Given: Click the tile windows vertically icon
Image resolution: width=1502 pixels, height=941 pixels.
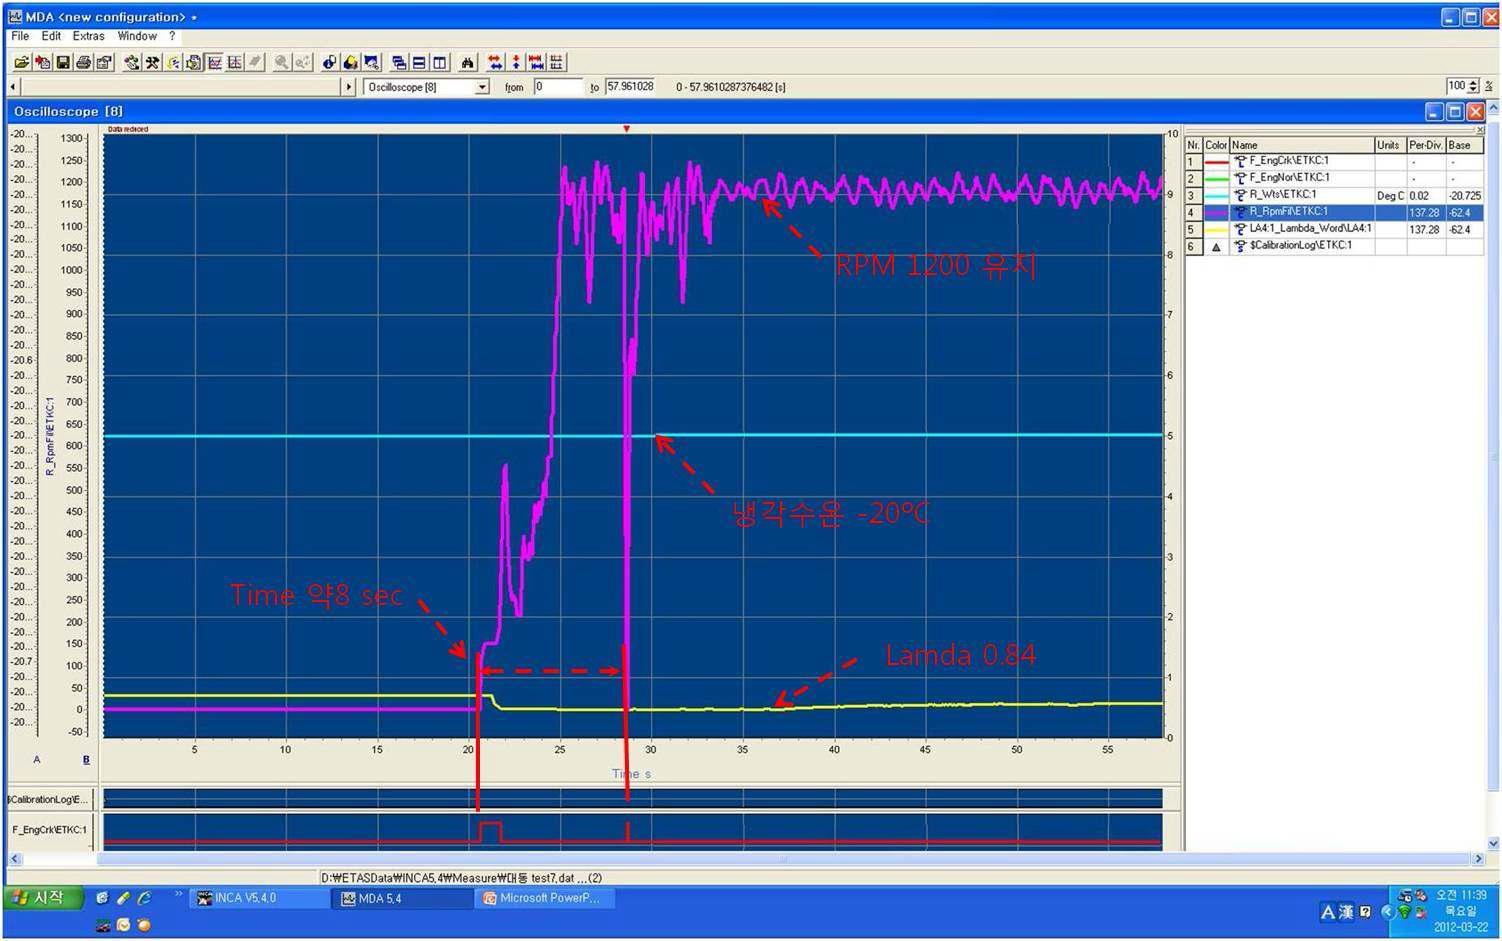Looking at the screenshot, I should tap(440, 62).
